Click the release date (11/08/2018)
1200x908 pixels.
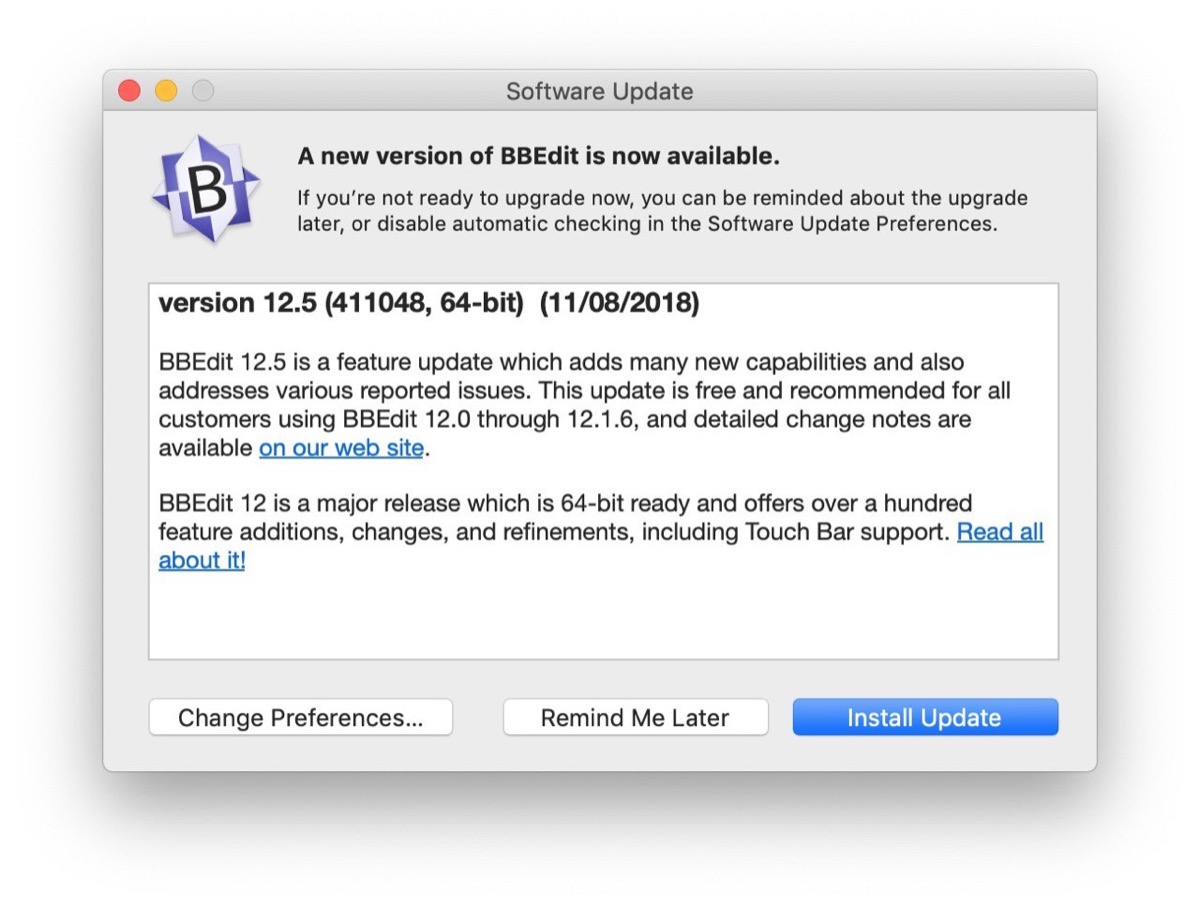[619, 304]
